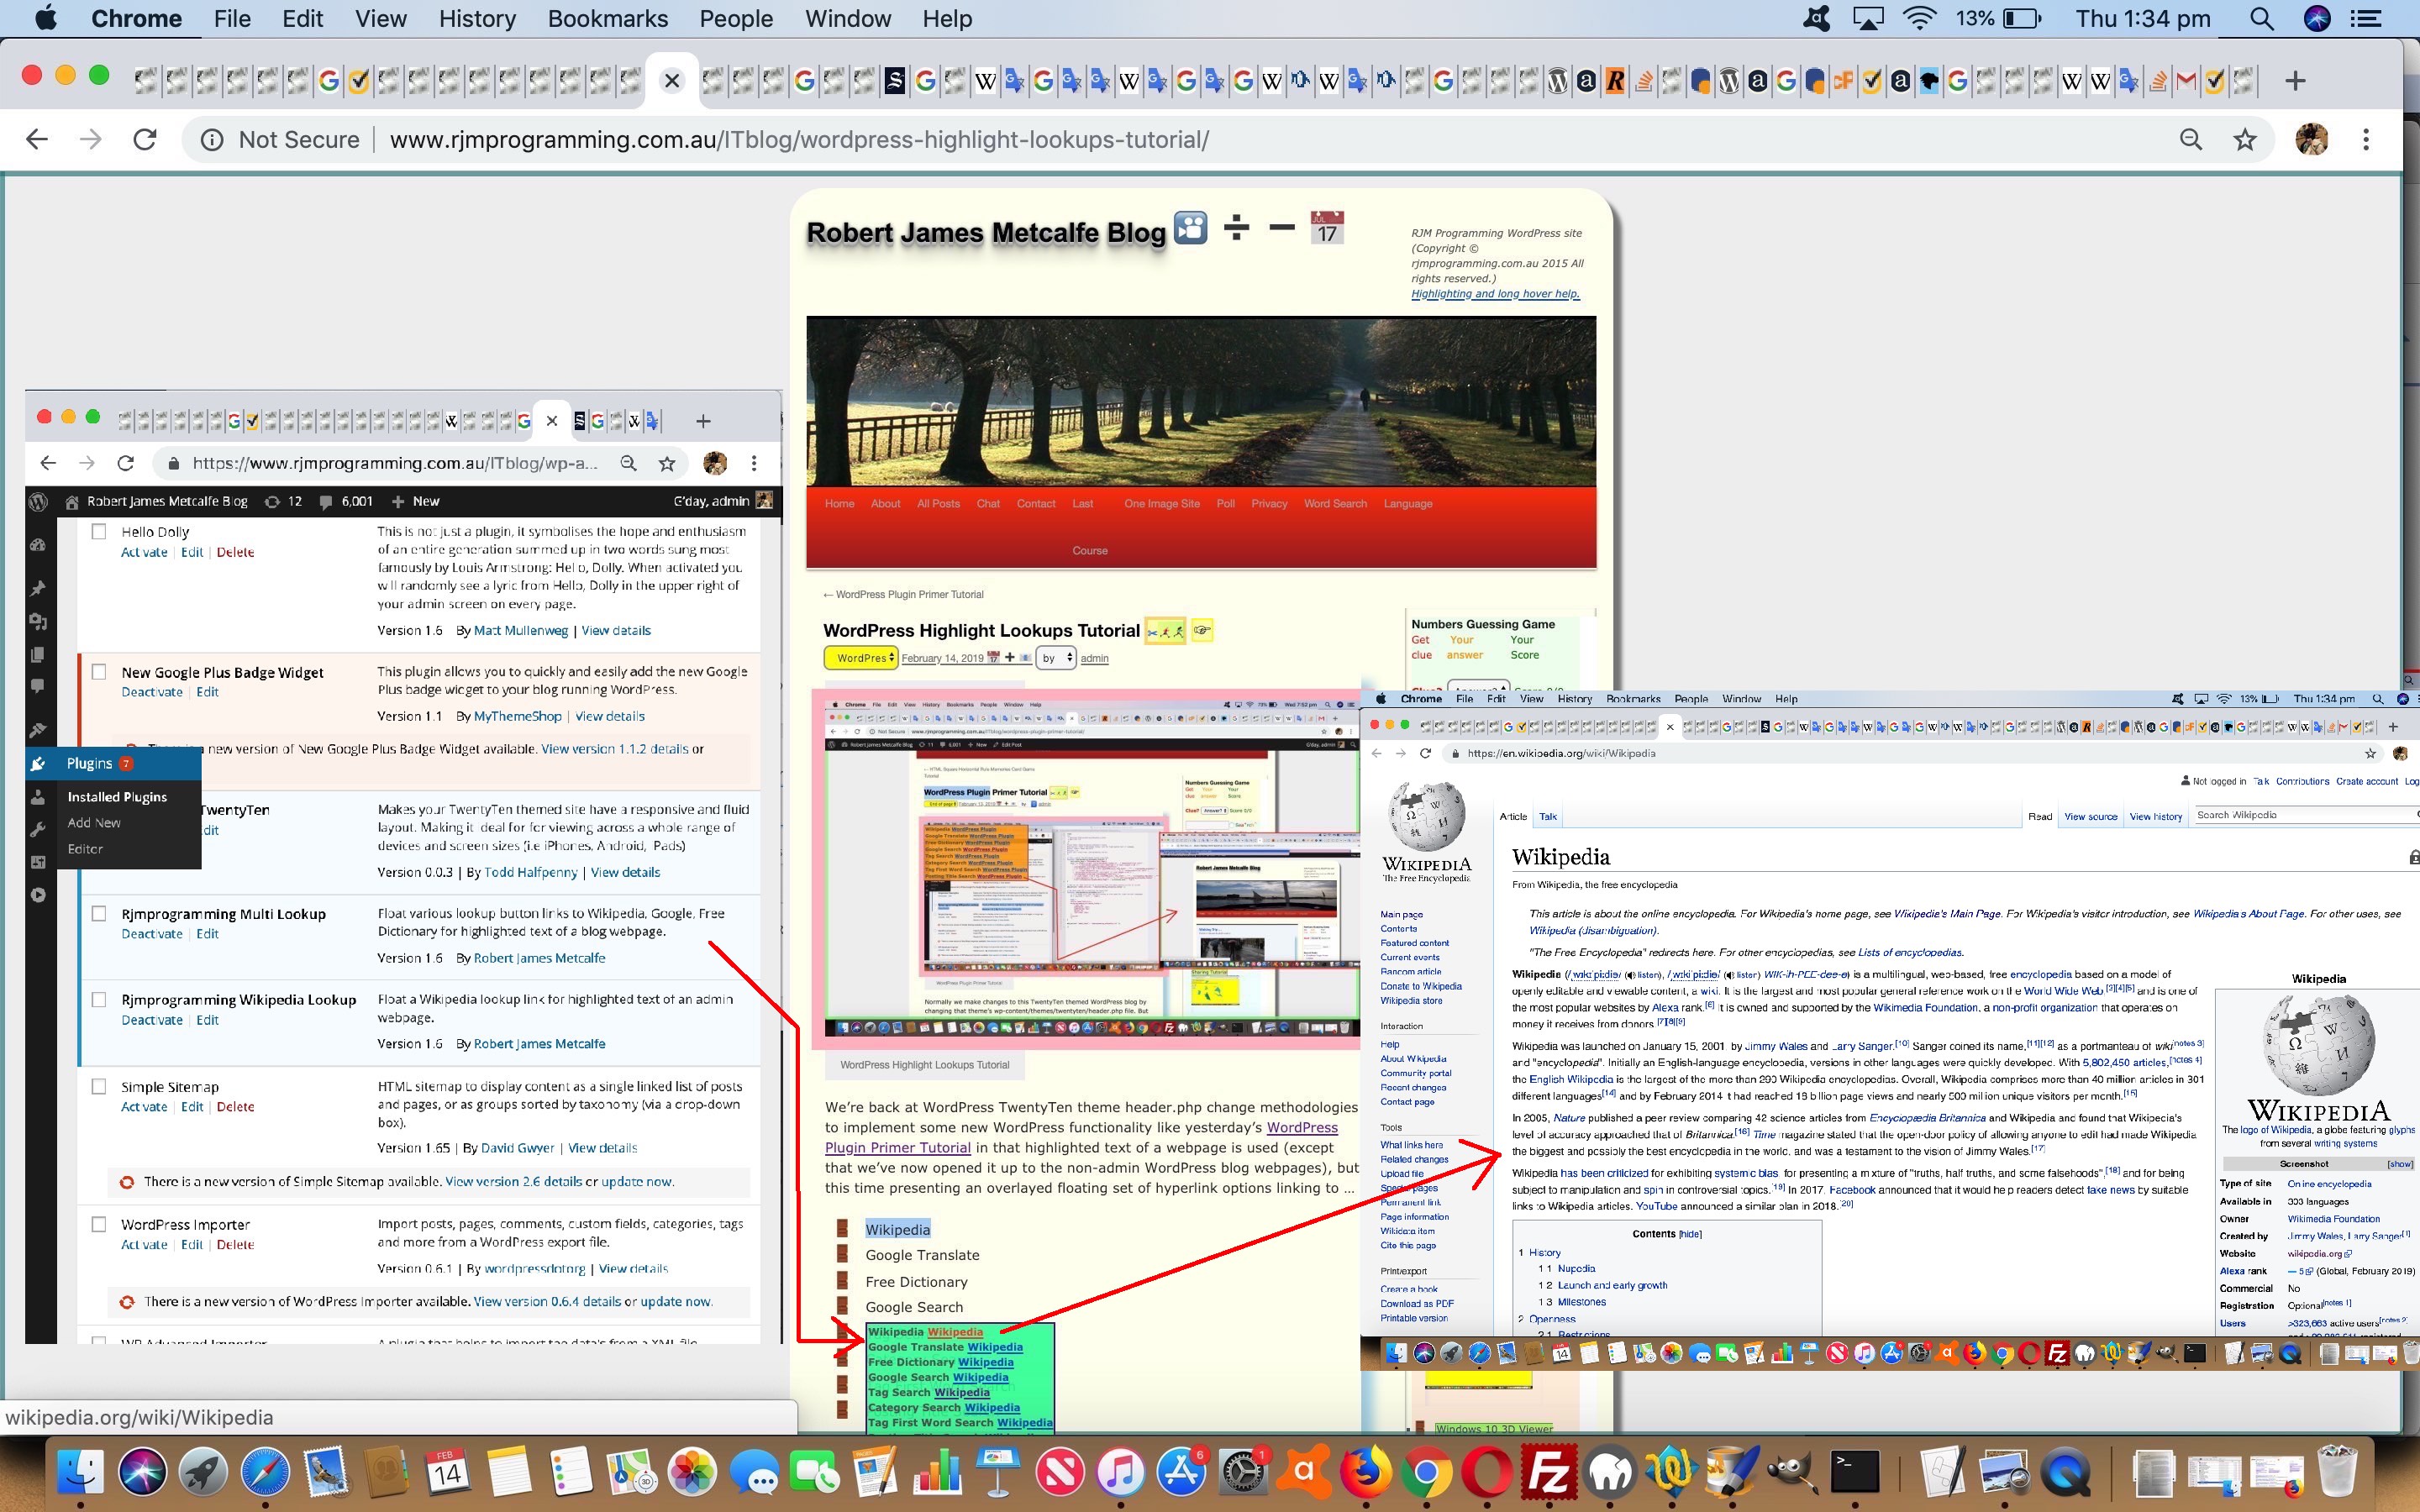Click 'Google Search' list item in post
The image size is (2420, 1512).
click(x=914, y=1307)
